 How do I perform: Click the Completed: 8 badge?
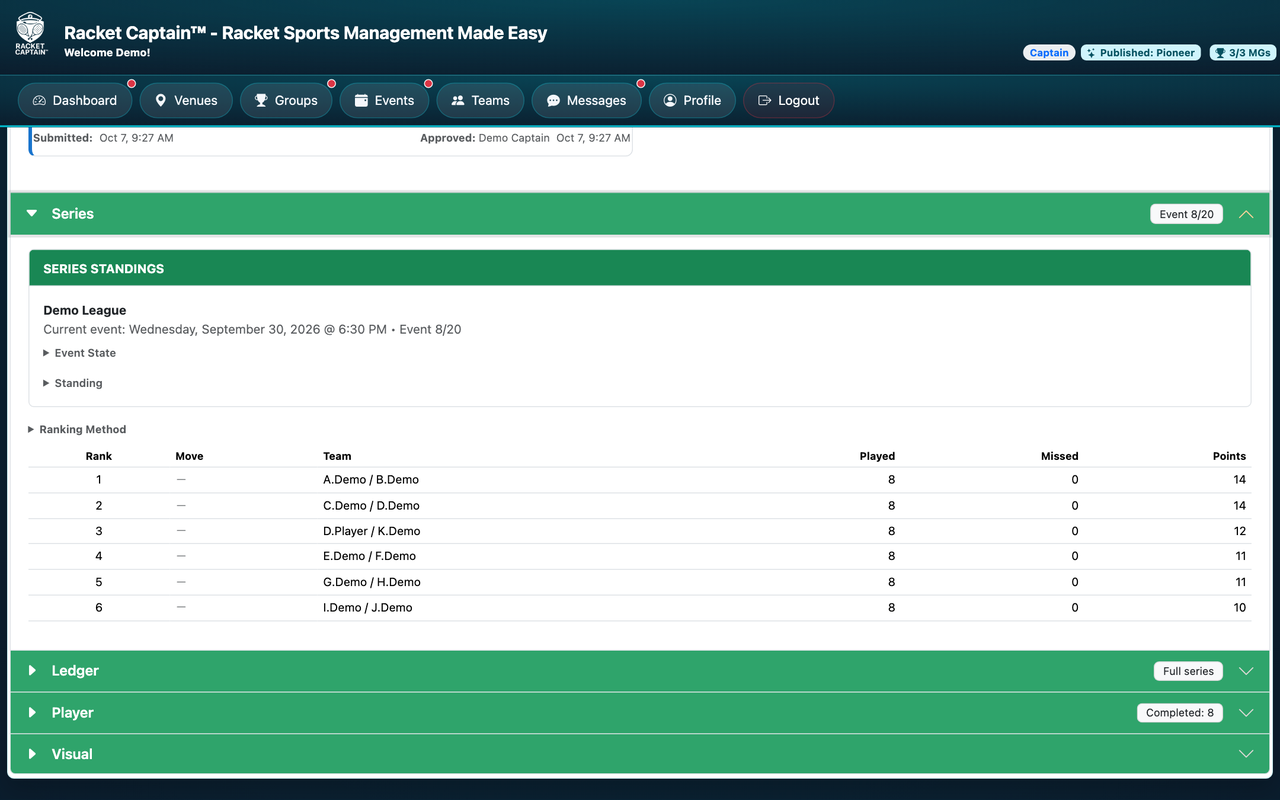coord(1180,713)
